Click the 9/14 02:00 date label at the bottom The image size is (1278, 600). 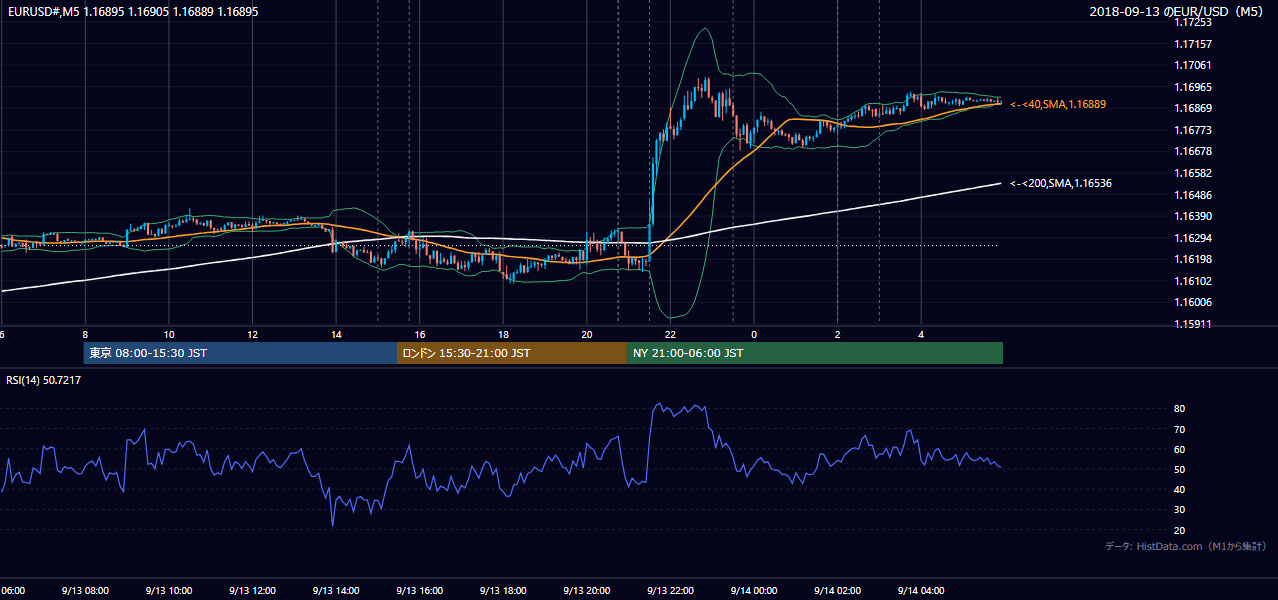(x=838, y=590)
